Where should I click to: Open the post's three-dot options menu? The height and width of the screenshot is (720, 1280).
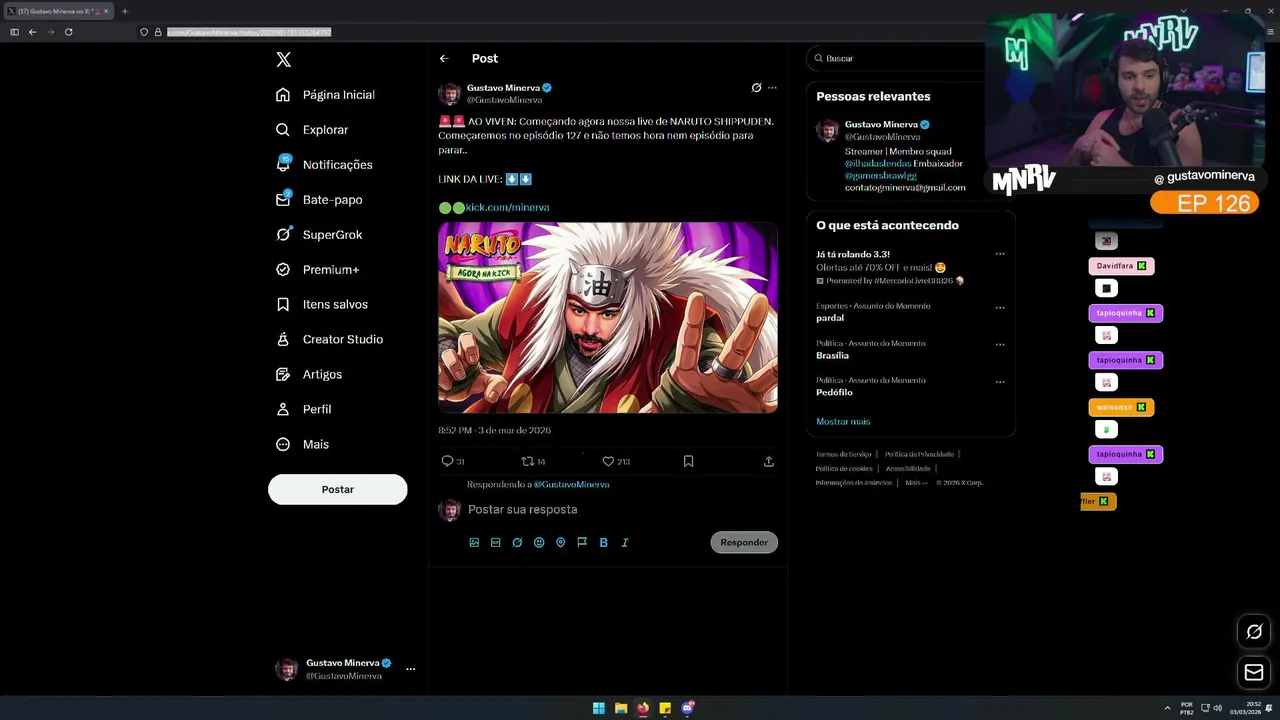772,88
